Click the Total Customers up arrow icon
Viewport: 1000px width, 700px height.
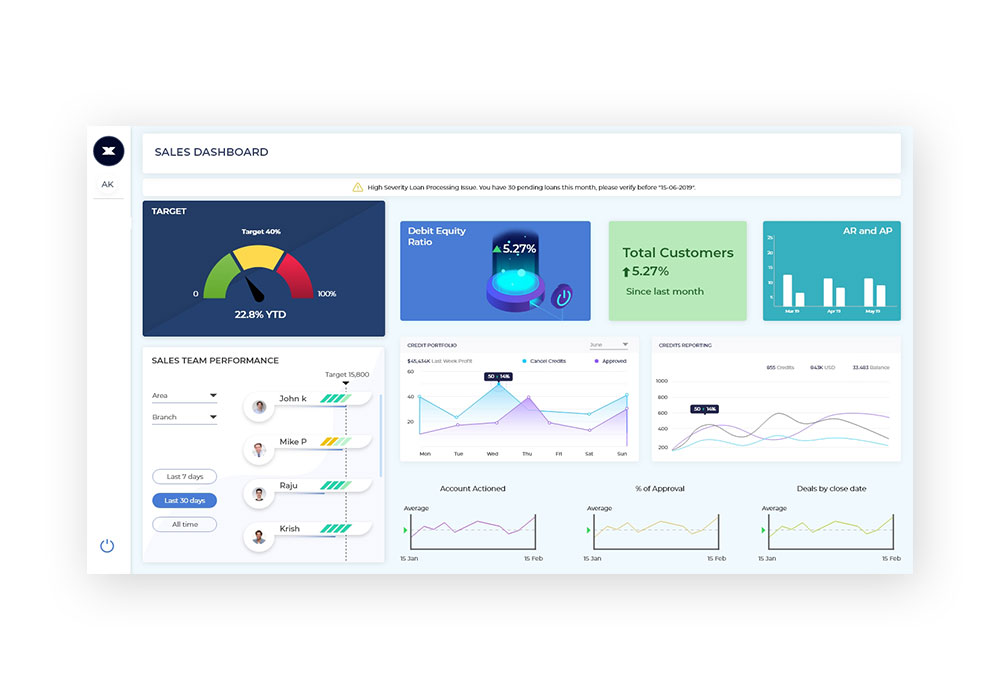(626, 272)
